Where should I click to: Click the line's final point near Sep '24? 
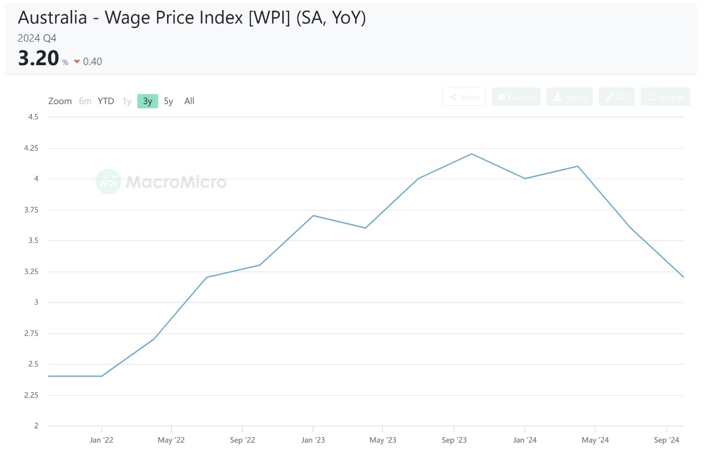pos(683,277)
